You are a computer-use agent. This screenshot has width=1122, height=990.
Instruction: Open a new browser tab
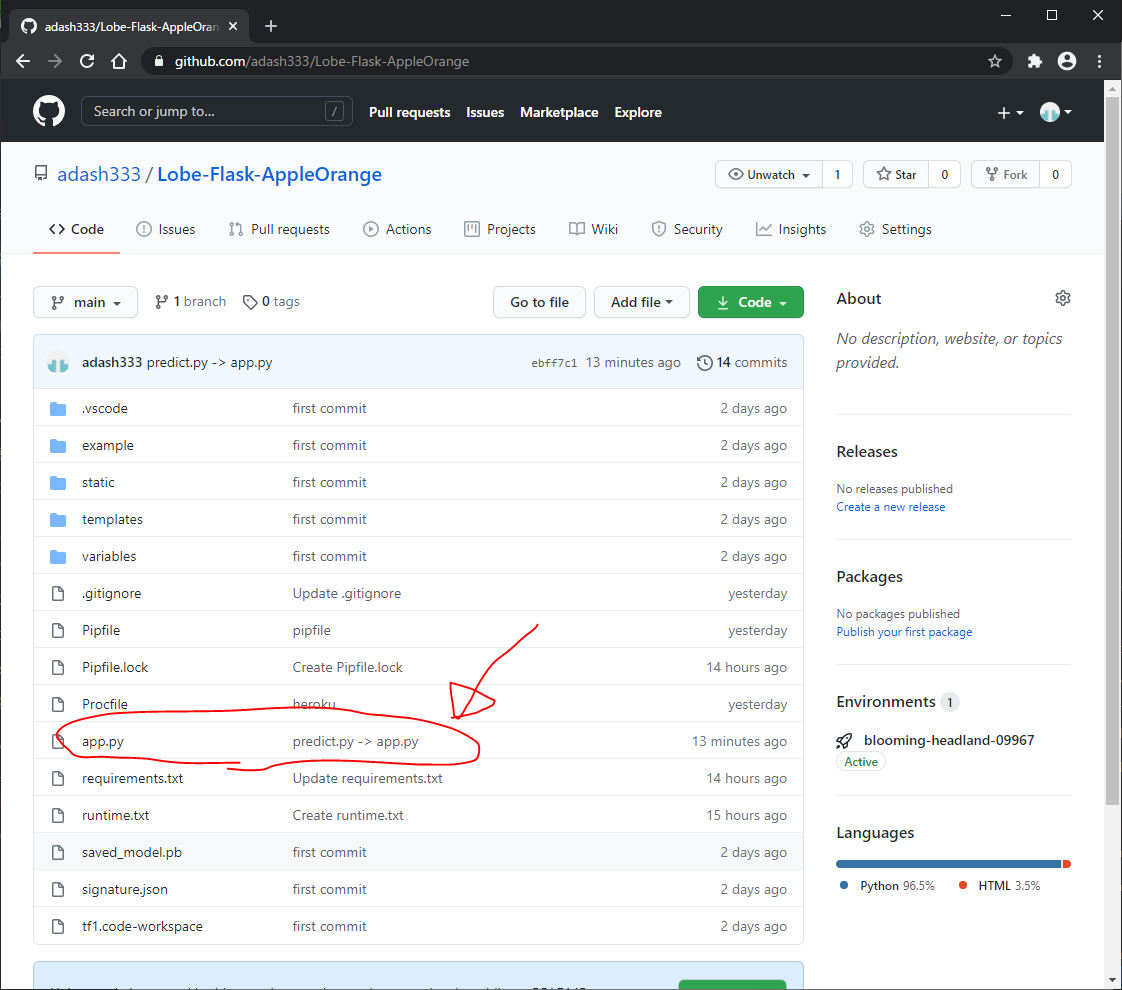(x=270, y=26)
